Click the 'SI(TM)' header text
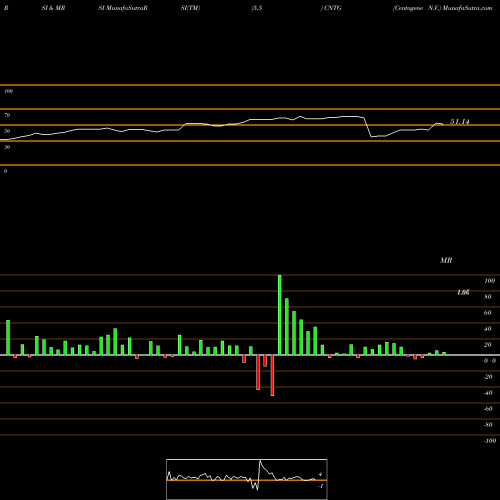 pyautogui.click(x=190, y=8)
